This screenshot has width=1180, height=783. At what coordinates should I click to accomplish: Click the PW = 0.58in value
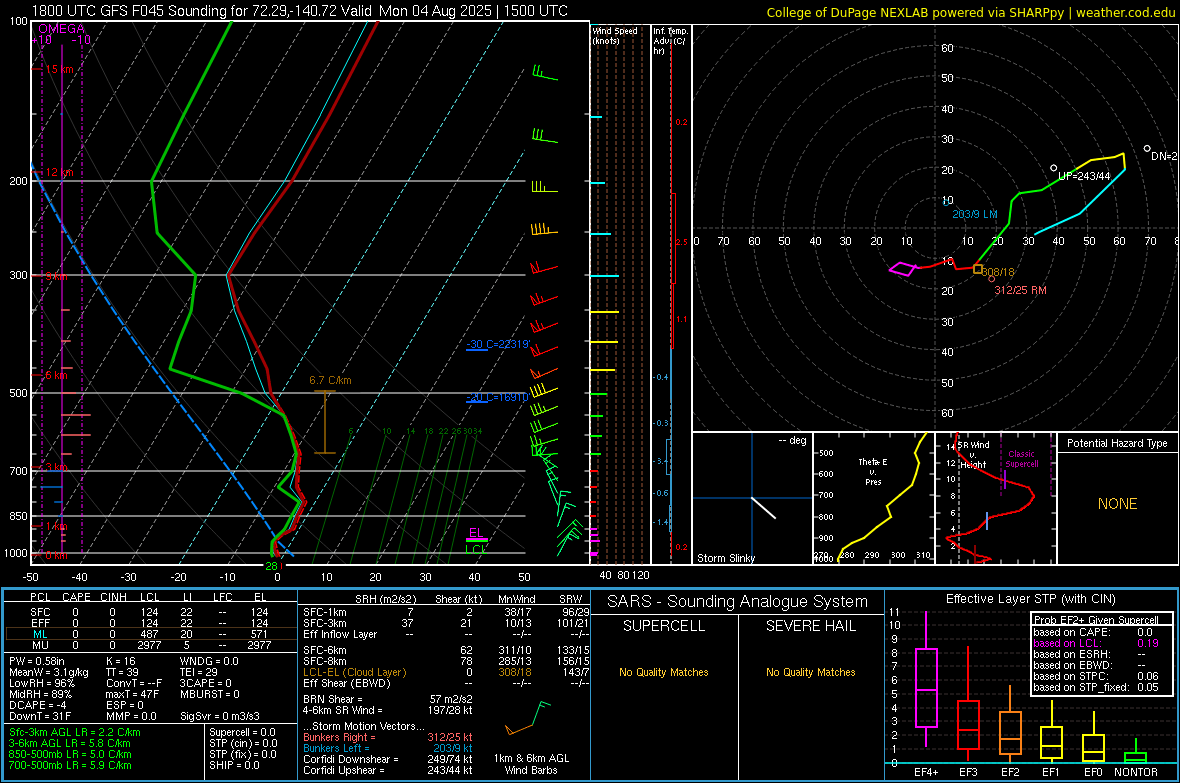click(37, 661)
